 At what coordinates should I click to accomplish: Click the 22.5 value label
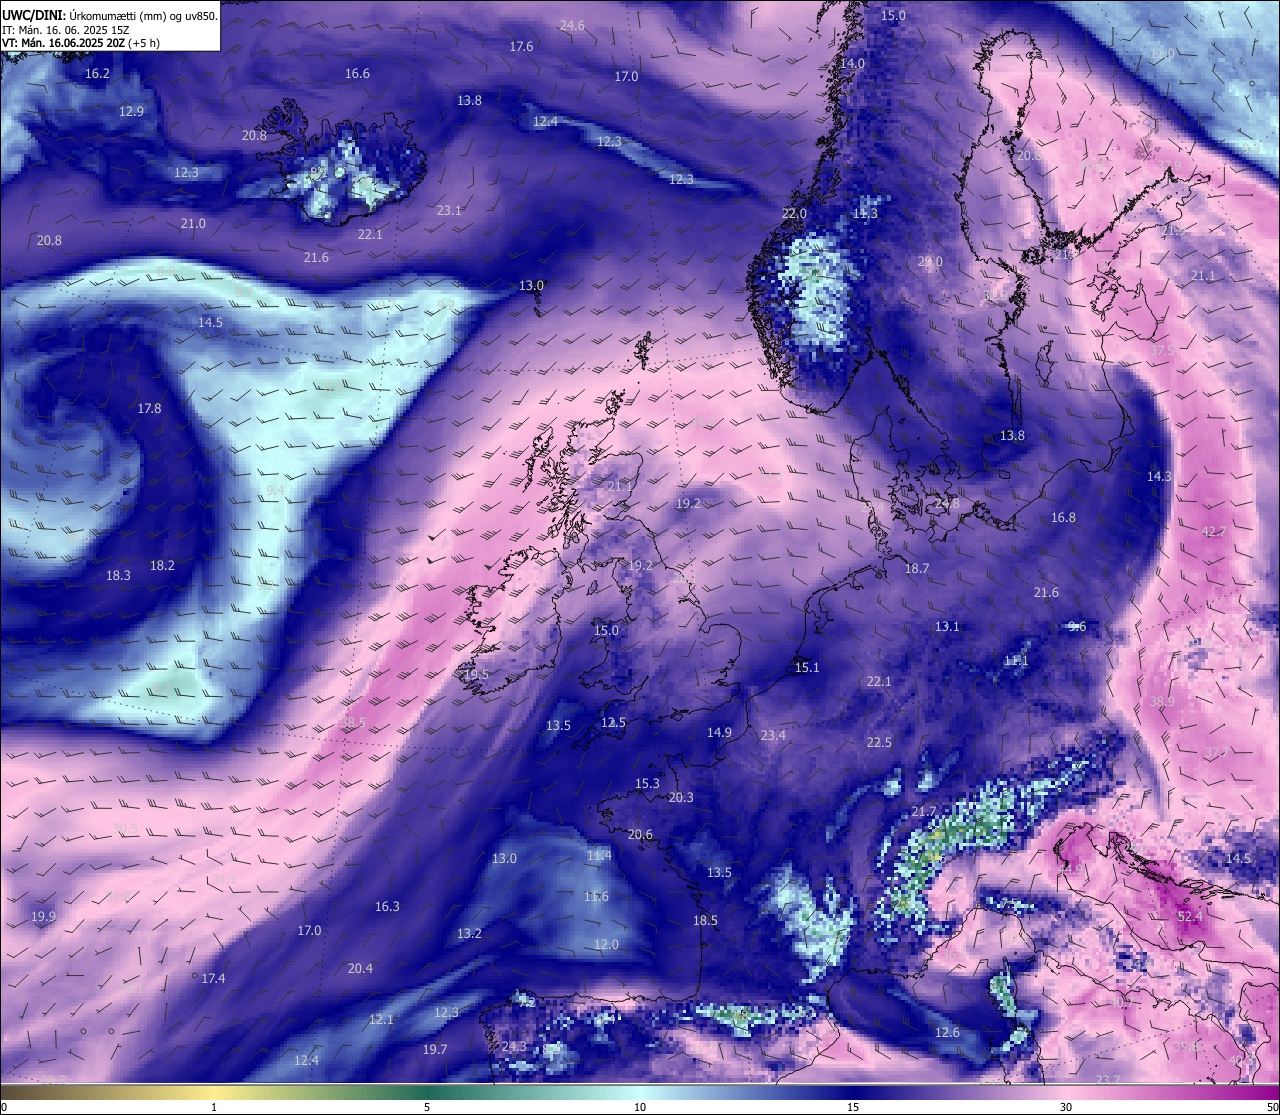click(x=879, y=743)
